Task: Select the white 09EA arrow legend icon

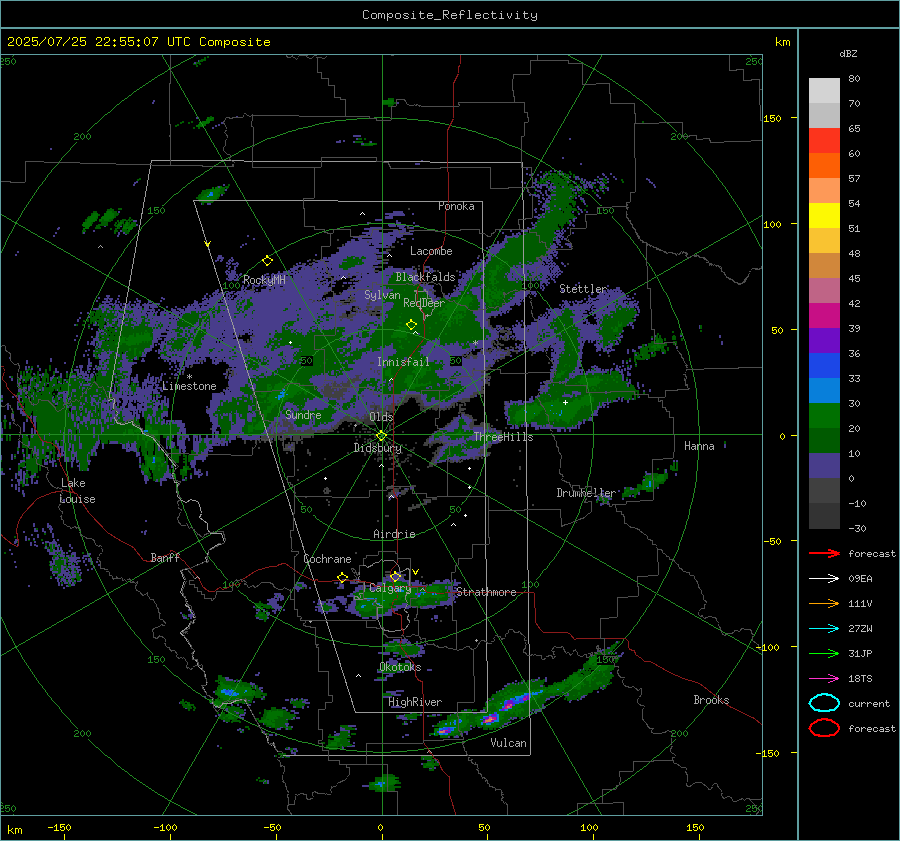Action: (824, 579)
